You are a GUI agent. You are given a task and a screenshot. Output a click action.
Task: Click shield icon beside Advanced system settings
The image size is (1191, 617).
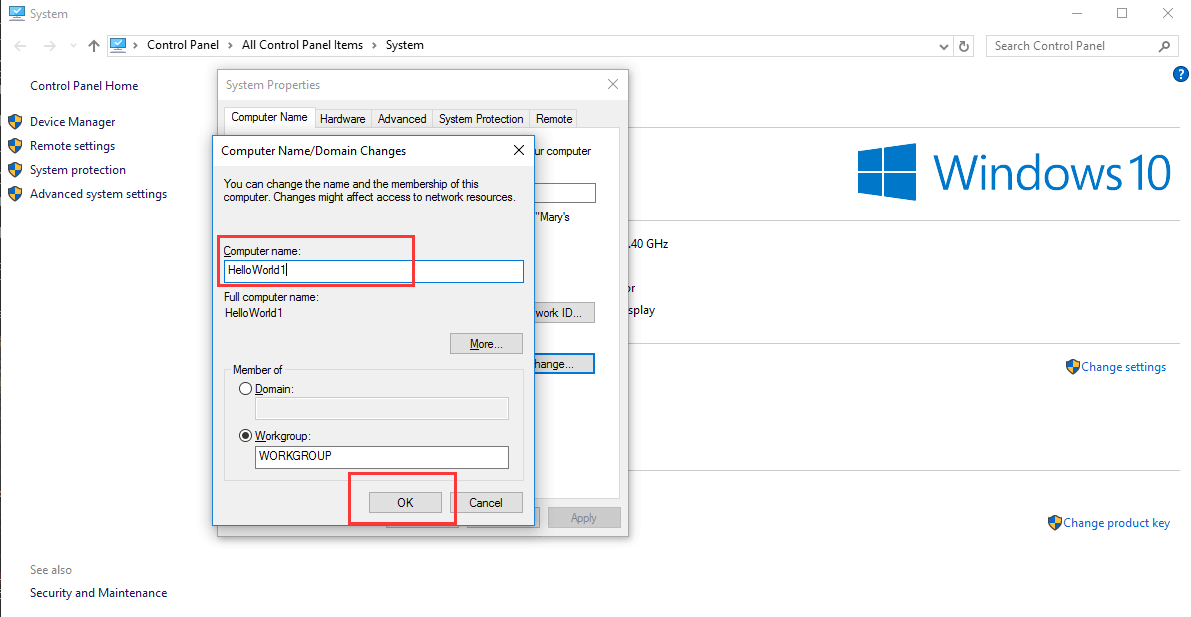[x=14, y=194]
